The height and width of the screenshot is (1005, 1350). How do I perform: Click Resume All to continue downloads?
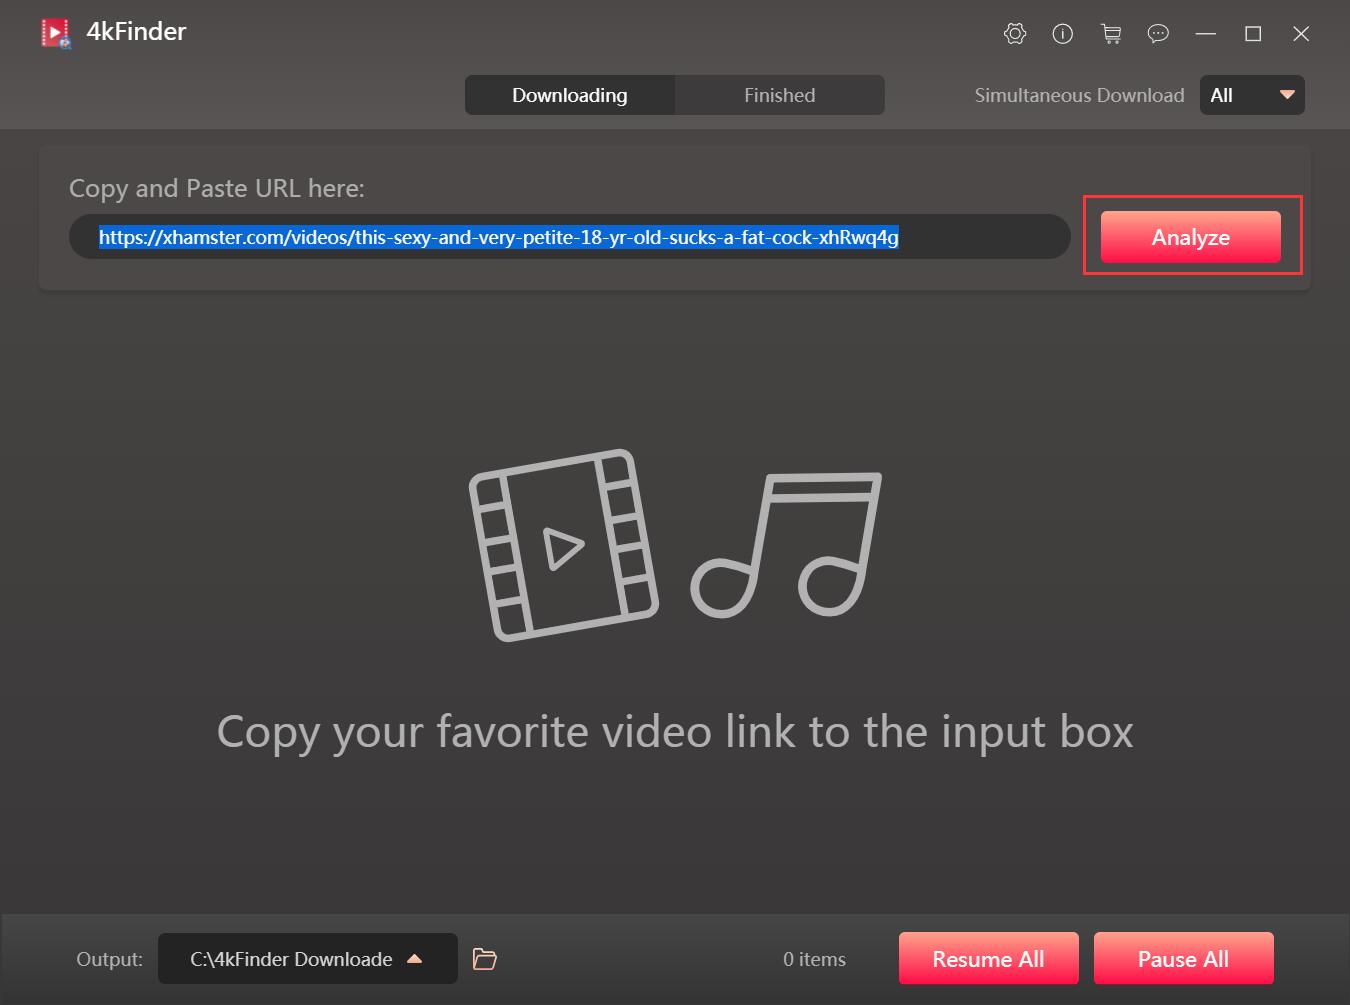click(988, 958)
